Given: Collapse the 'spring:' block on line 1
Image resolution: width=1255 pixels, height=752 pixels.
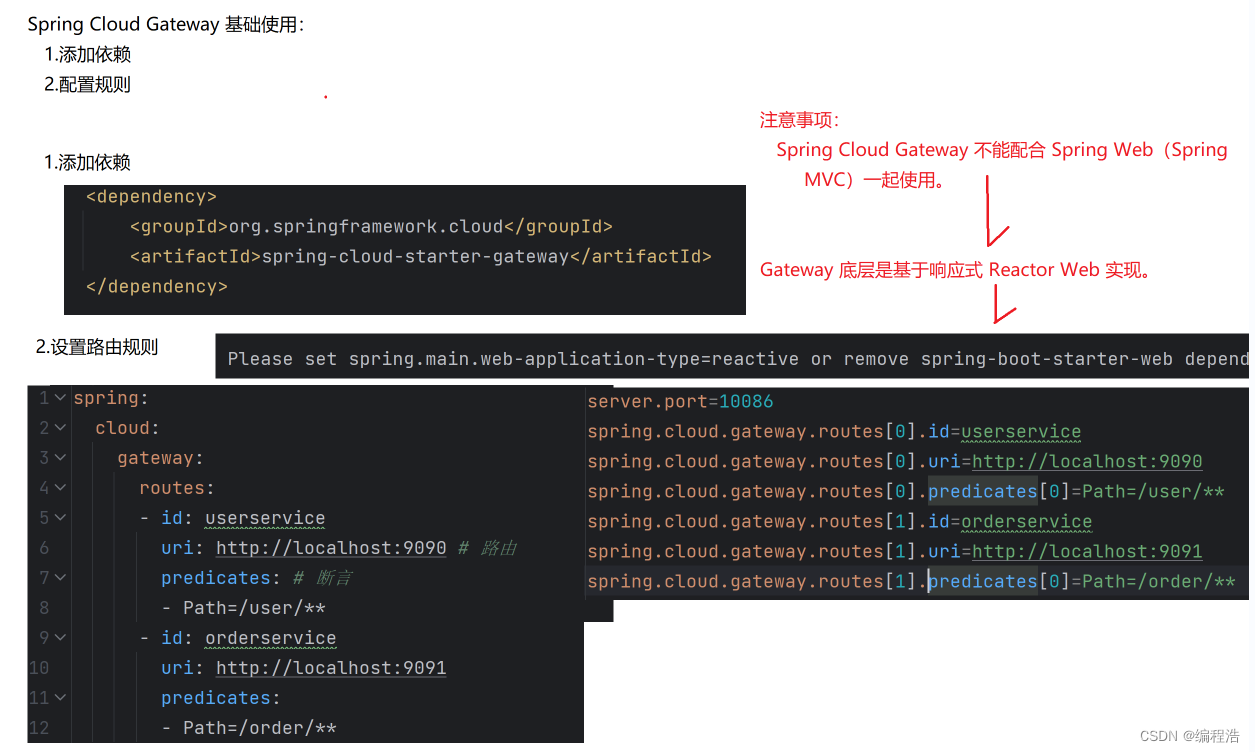Looking at the screenshot, I should click(x=60, y=398).
